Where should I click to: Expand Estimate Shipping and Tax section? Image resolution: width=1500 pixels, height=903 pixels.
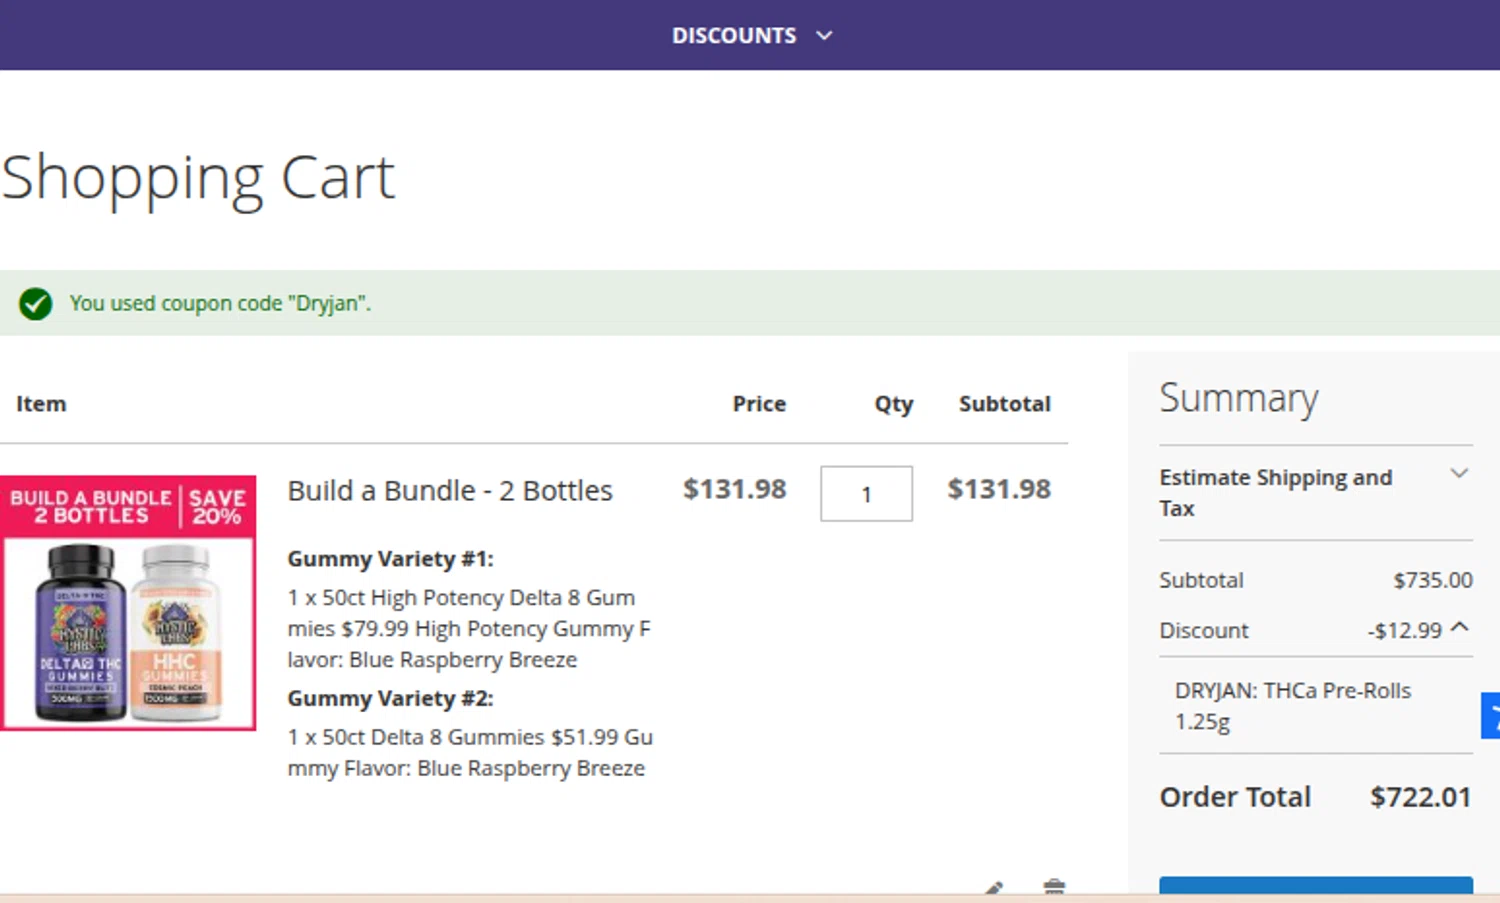(1459, 474)
